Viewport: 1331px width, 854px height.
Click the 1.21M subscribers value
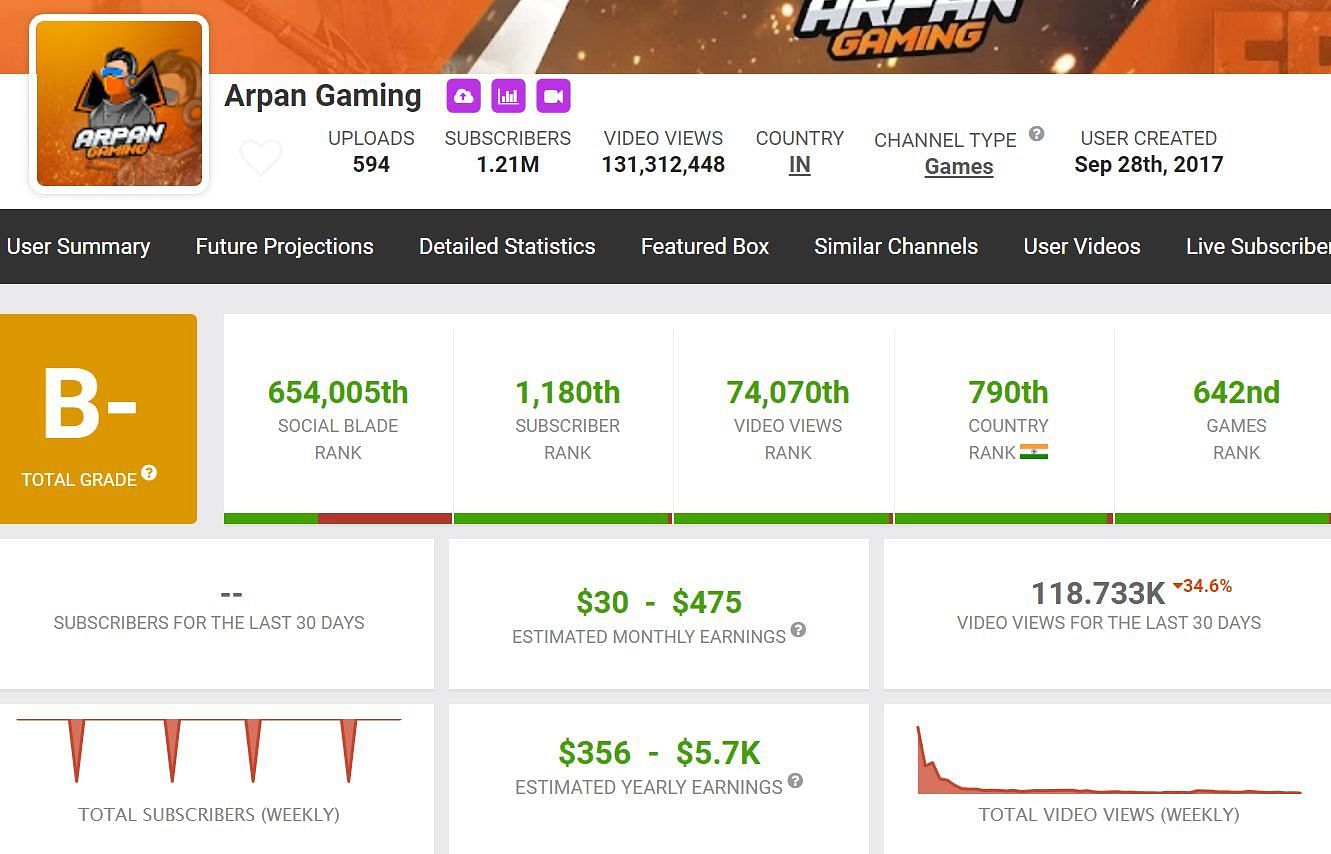pos(508,164)
